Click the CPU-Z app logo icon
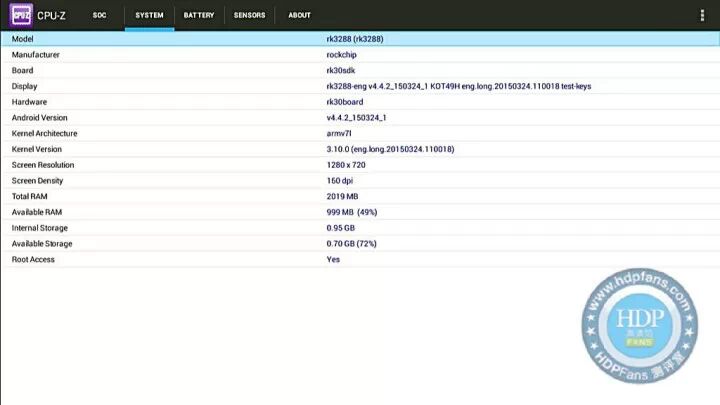The width and height of the screenshot is (720, 405). tap(21, 15)
